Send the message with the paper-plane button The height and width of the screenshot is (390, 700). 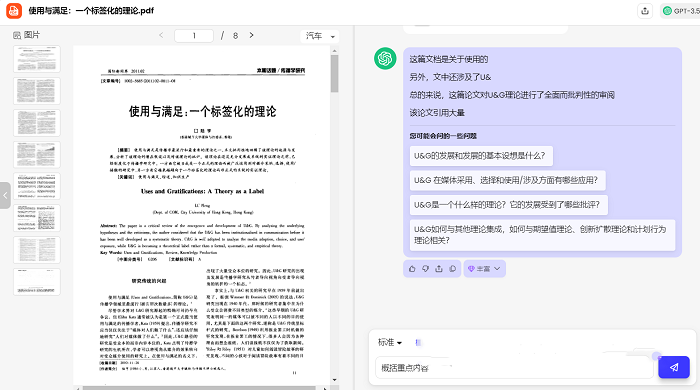click(674, 367)
